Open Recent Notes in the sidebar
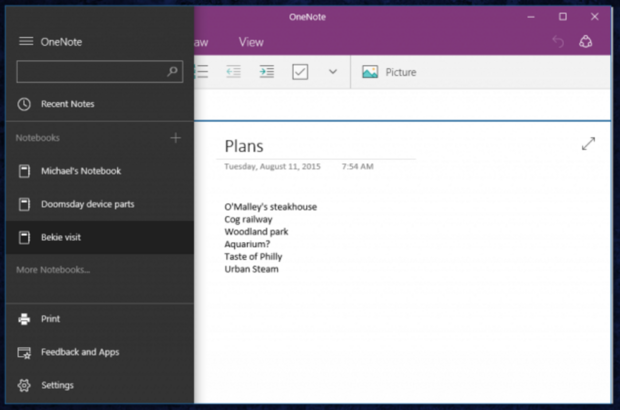 [x=67, y=104]
